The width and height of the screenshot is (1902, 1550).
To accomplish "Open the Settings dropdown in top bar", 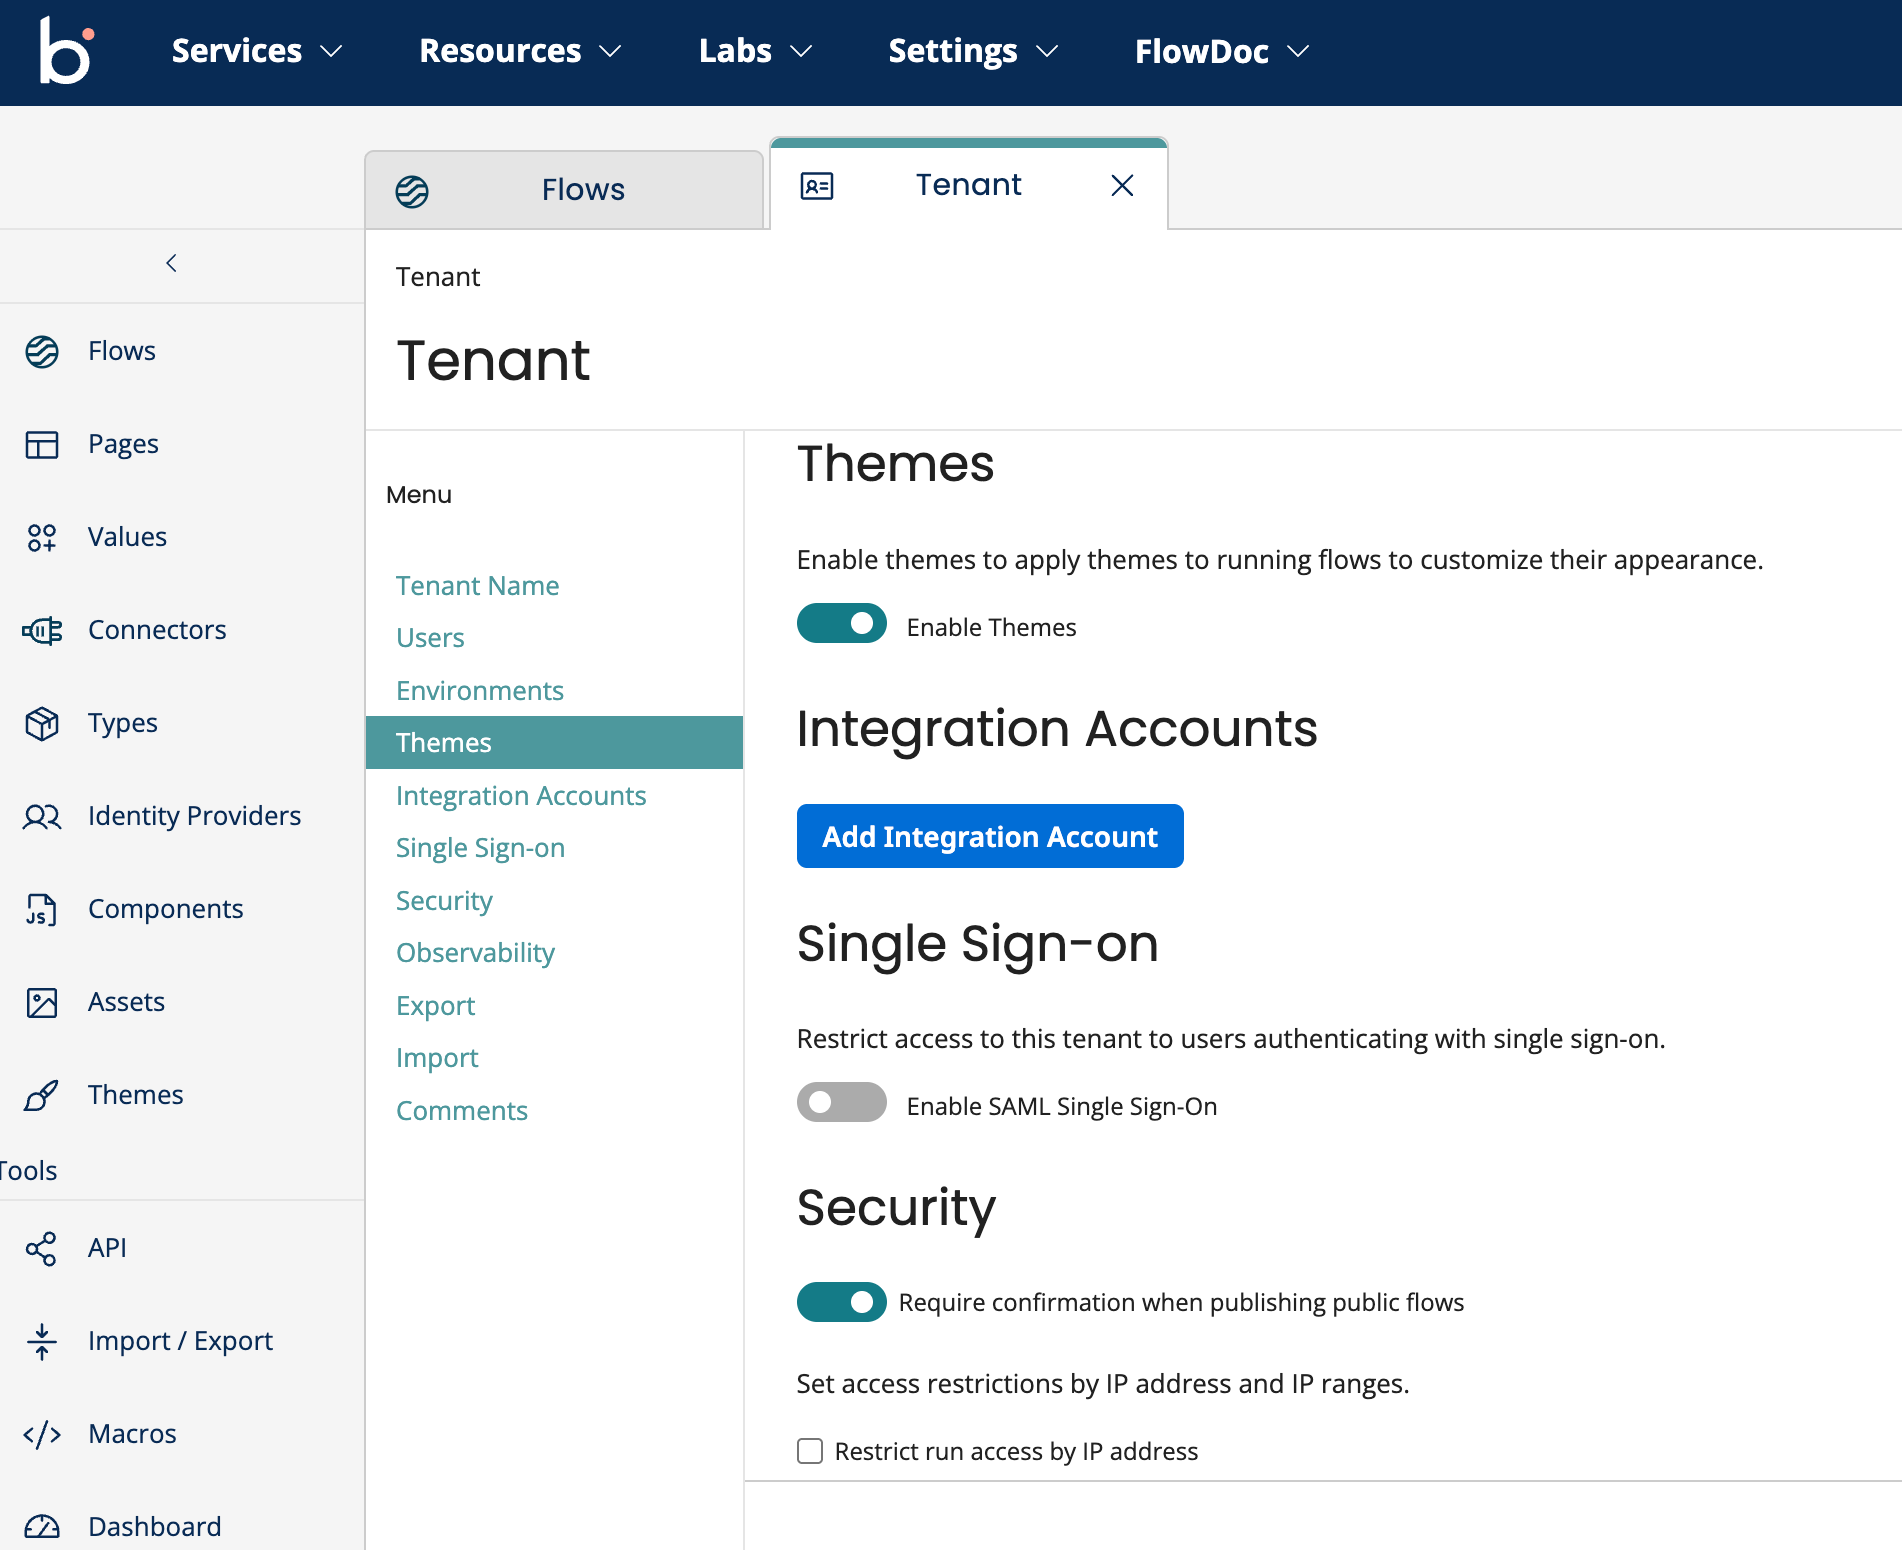I will click(972, 51).
